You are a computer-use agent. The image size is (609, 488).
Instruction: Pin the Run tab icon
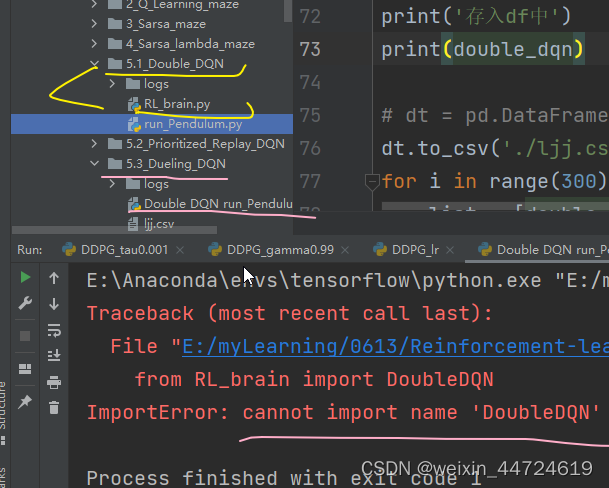[25, 402]
